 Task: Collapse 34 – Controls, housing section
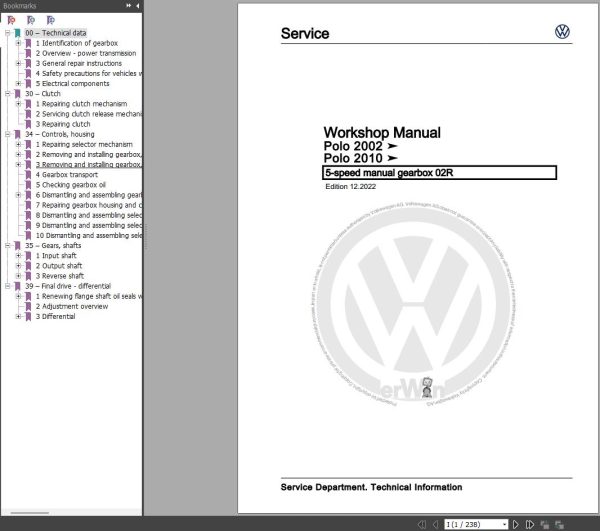[7, 134]
